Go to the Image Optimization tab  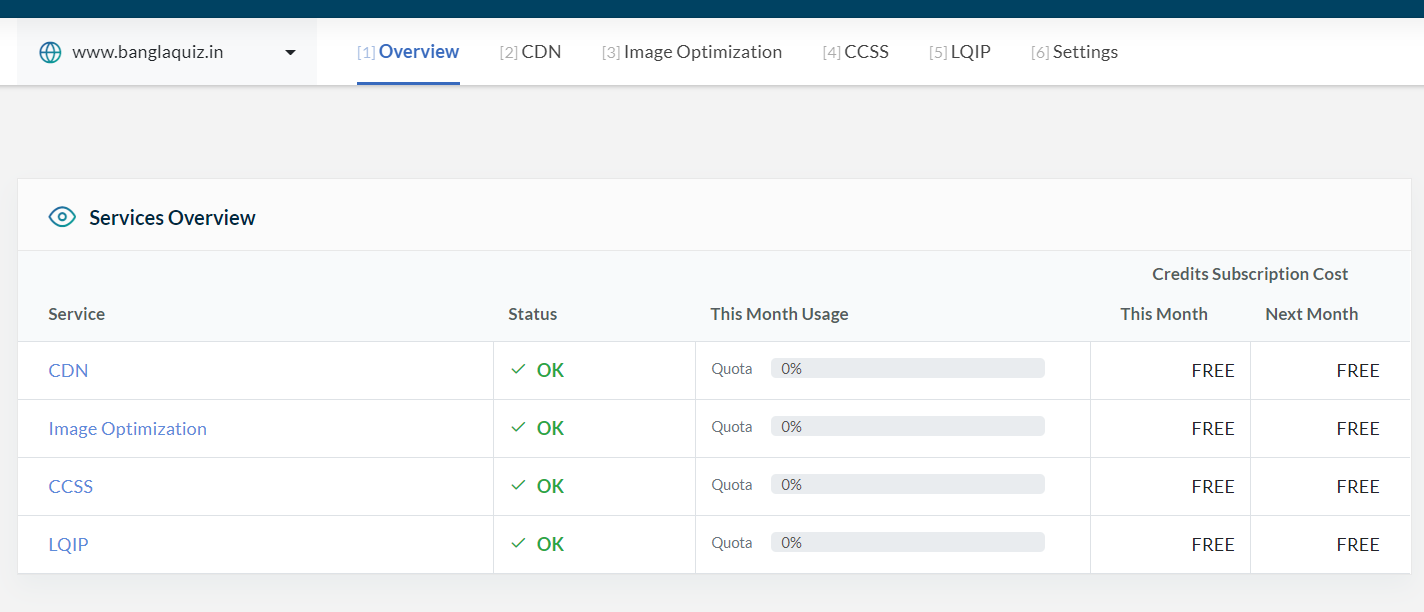[x=692, y=52]
